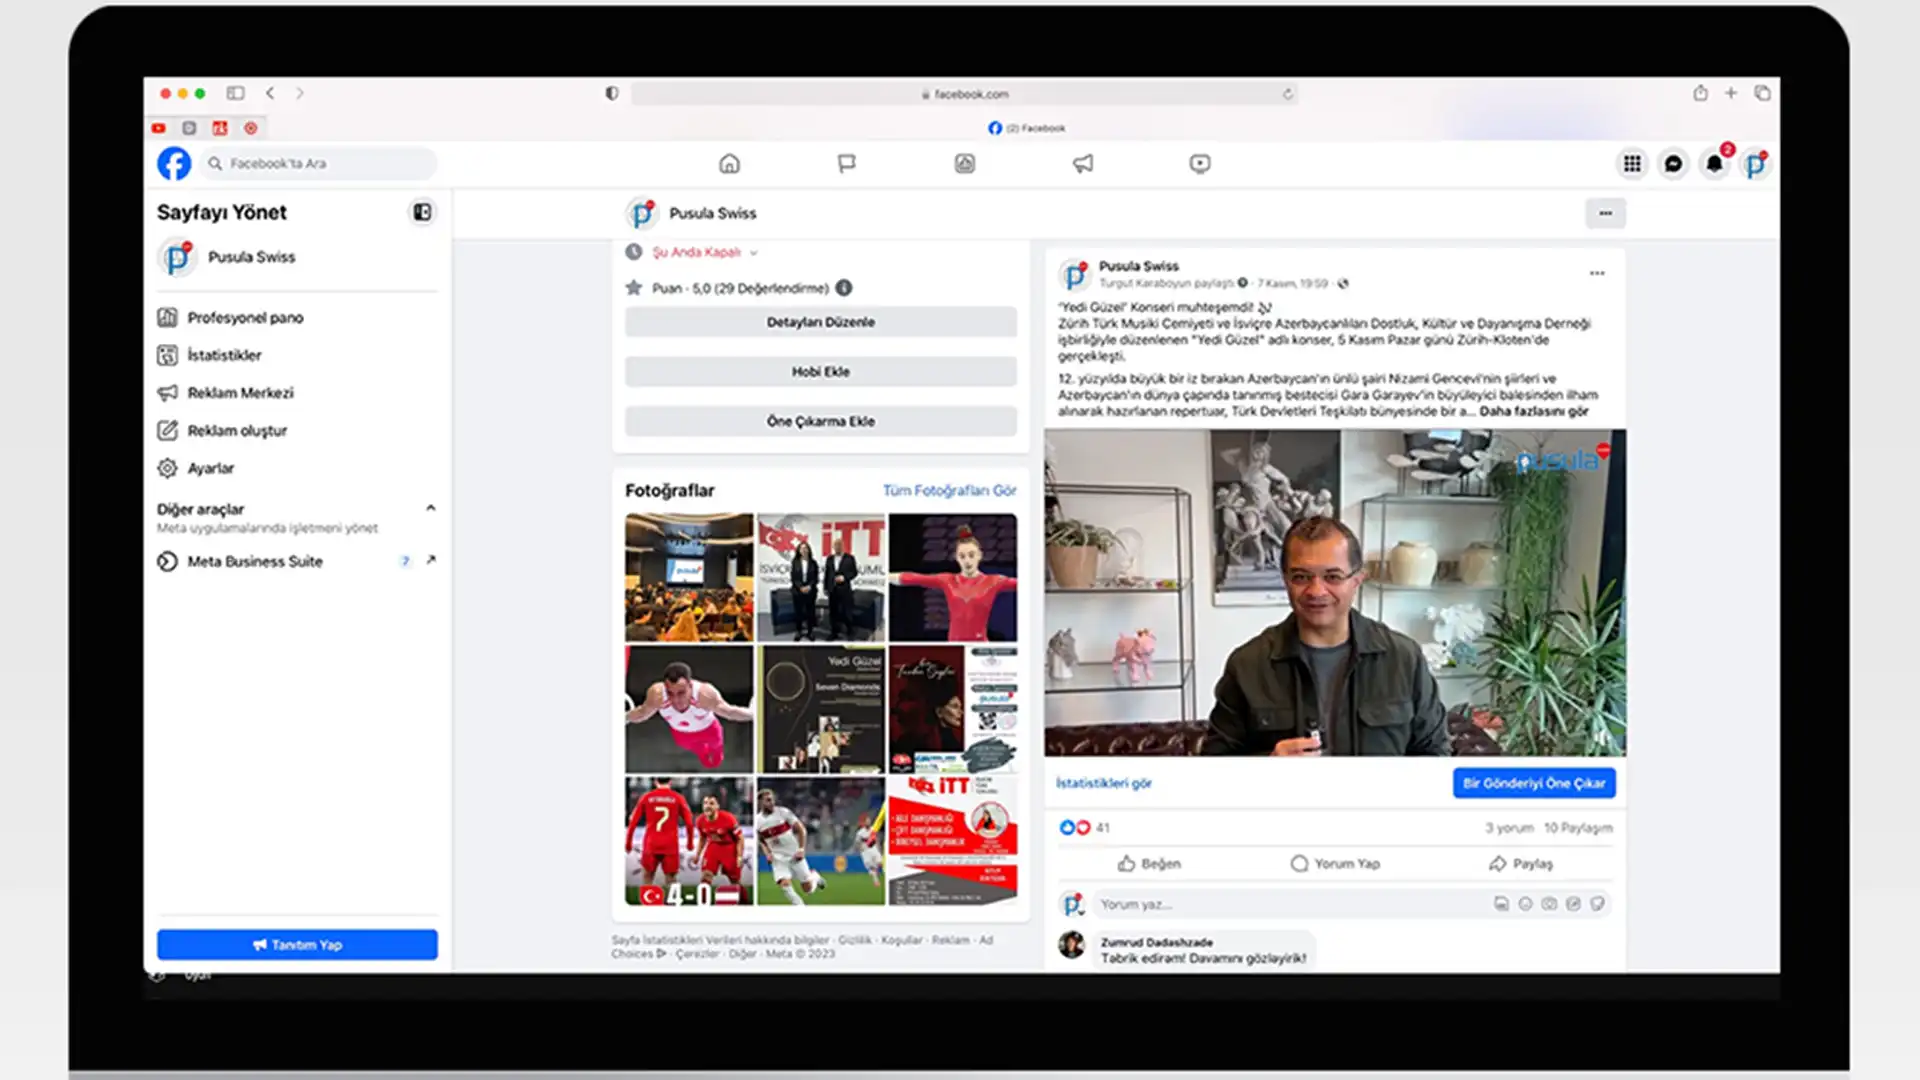The height and width of the screenshot is (1080, 1920).
Task: Open İstatistikler in the sidebar
Action: 224,355
